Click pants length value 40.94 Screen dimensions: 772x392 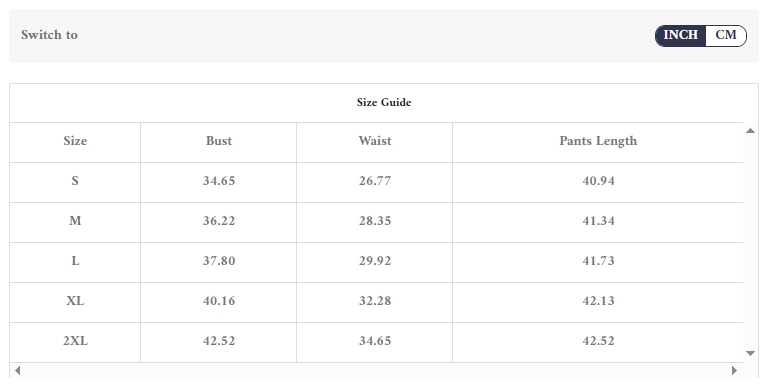pyautogui.click(x=598, y=181)
